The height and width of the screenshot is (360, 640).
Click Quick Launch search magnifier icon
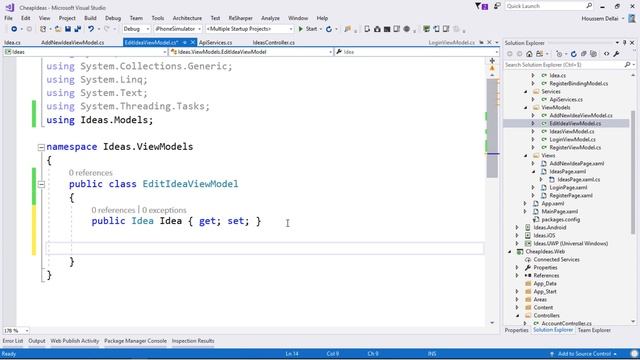[589, 6]
